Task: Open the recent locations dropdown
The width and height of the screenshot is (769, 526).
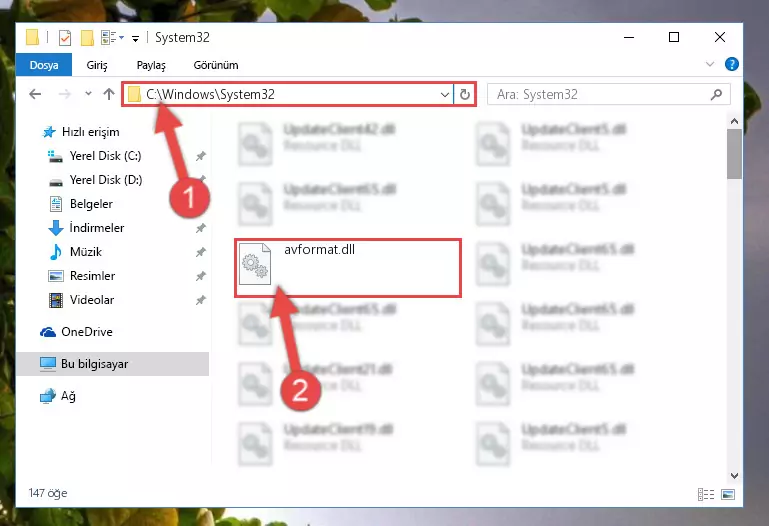Action: [x=88, y=93]
